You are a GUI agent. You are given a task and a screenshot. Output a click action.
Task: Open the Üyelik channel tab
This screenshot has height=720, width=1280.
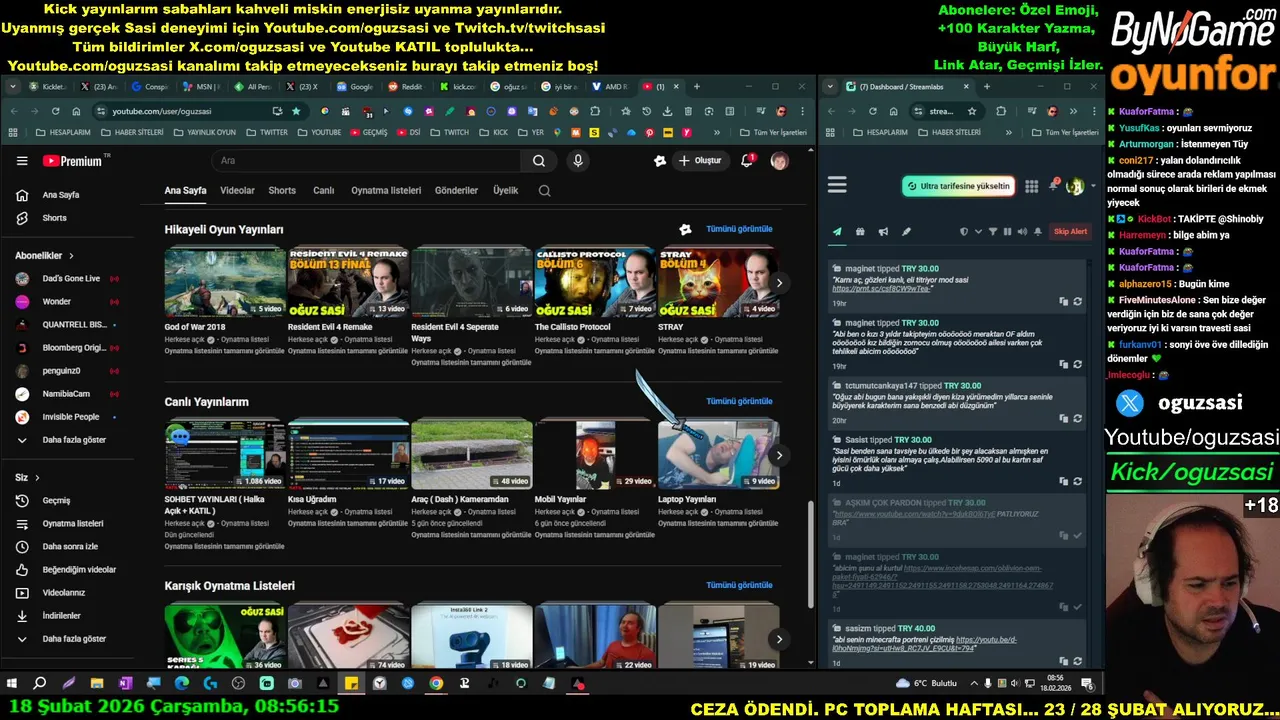(x=506, y=190)
